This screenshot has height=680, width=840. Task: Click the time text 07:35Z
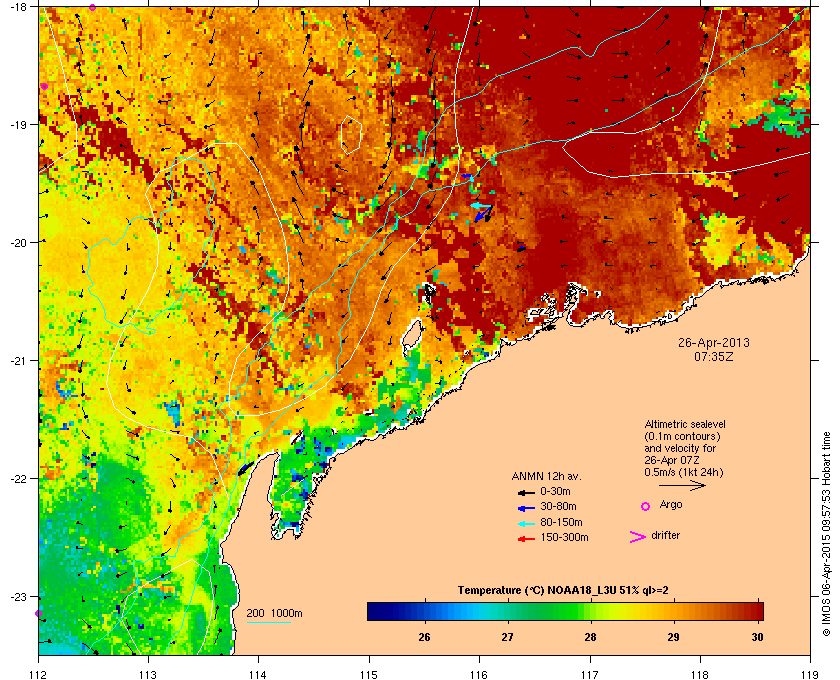(714, 356)
